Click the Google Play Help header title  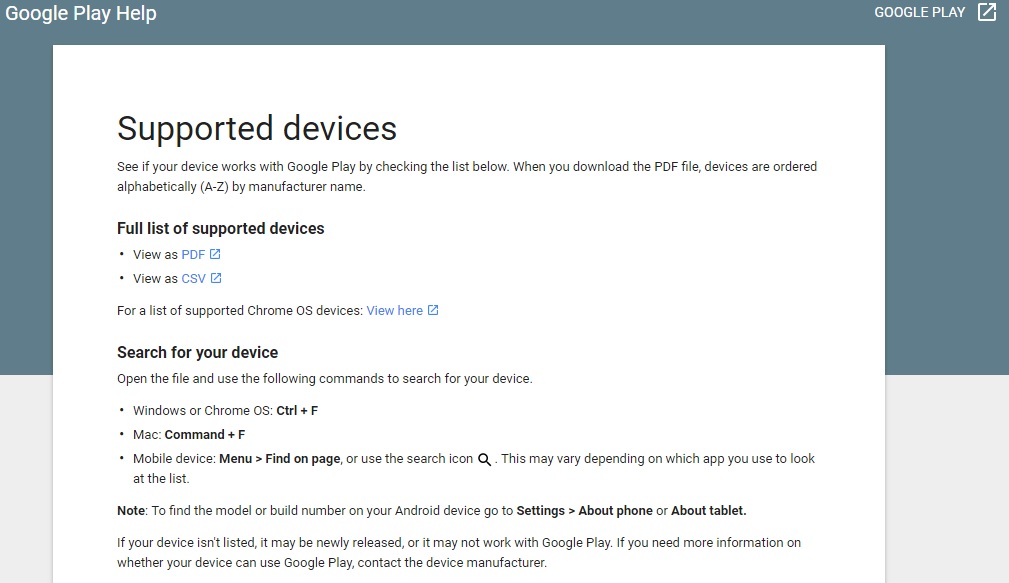(x=81, y=14)
